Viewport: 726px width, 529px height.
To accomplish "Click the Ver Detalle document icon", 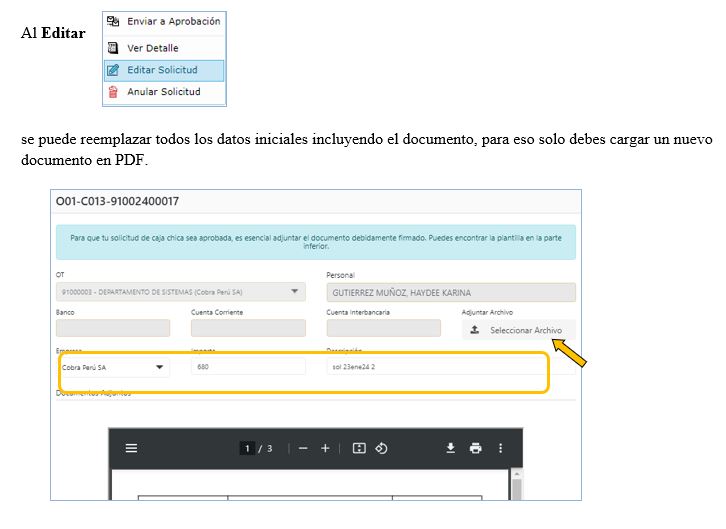I will tap(113, 48).
